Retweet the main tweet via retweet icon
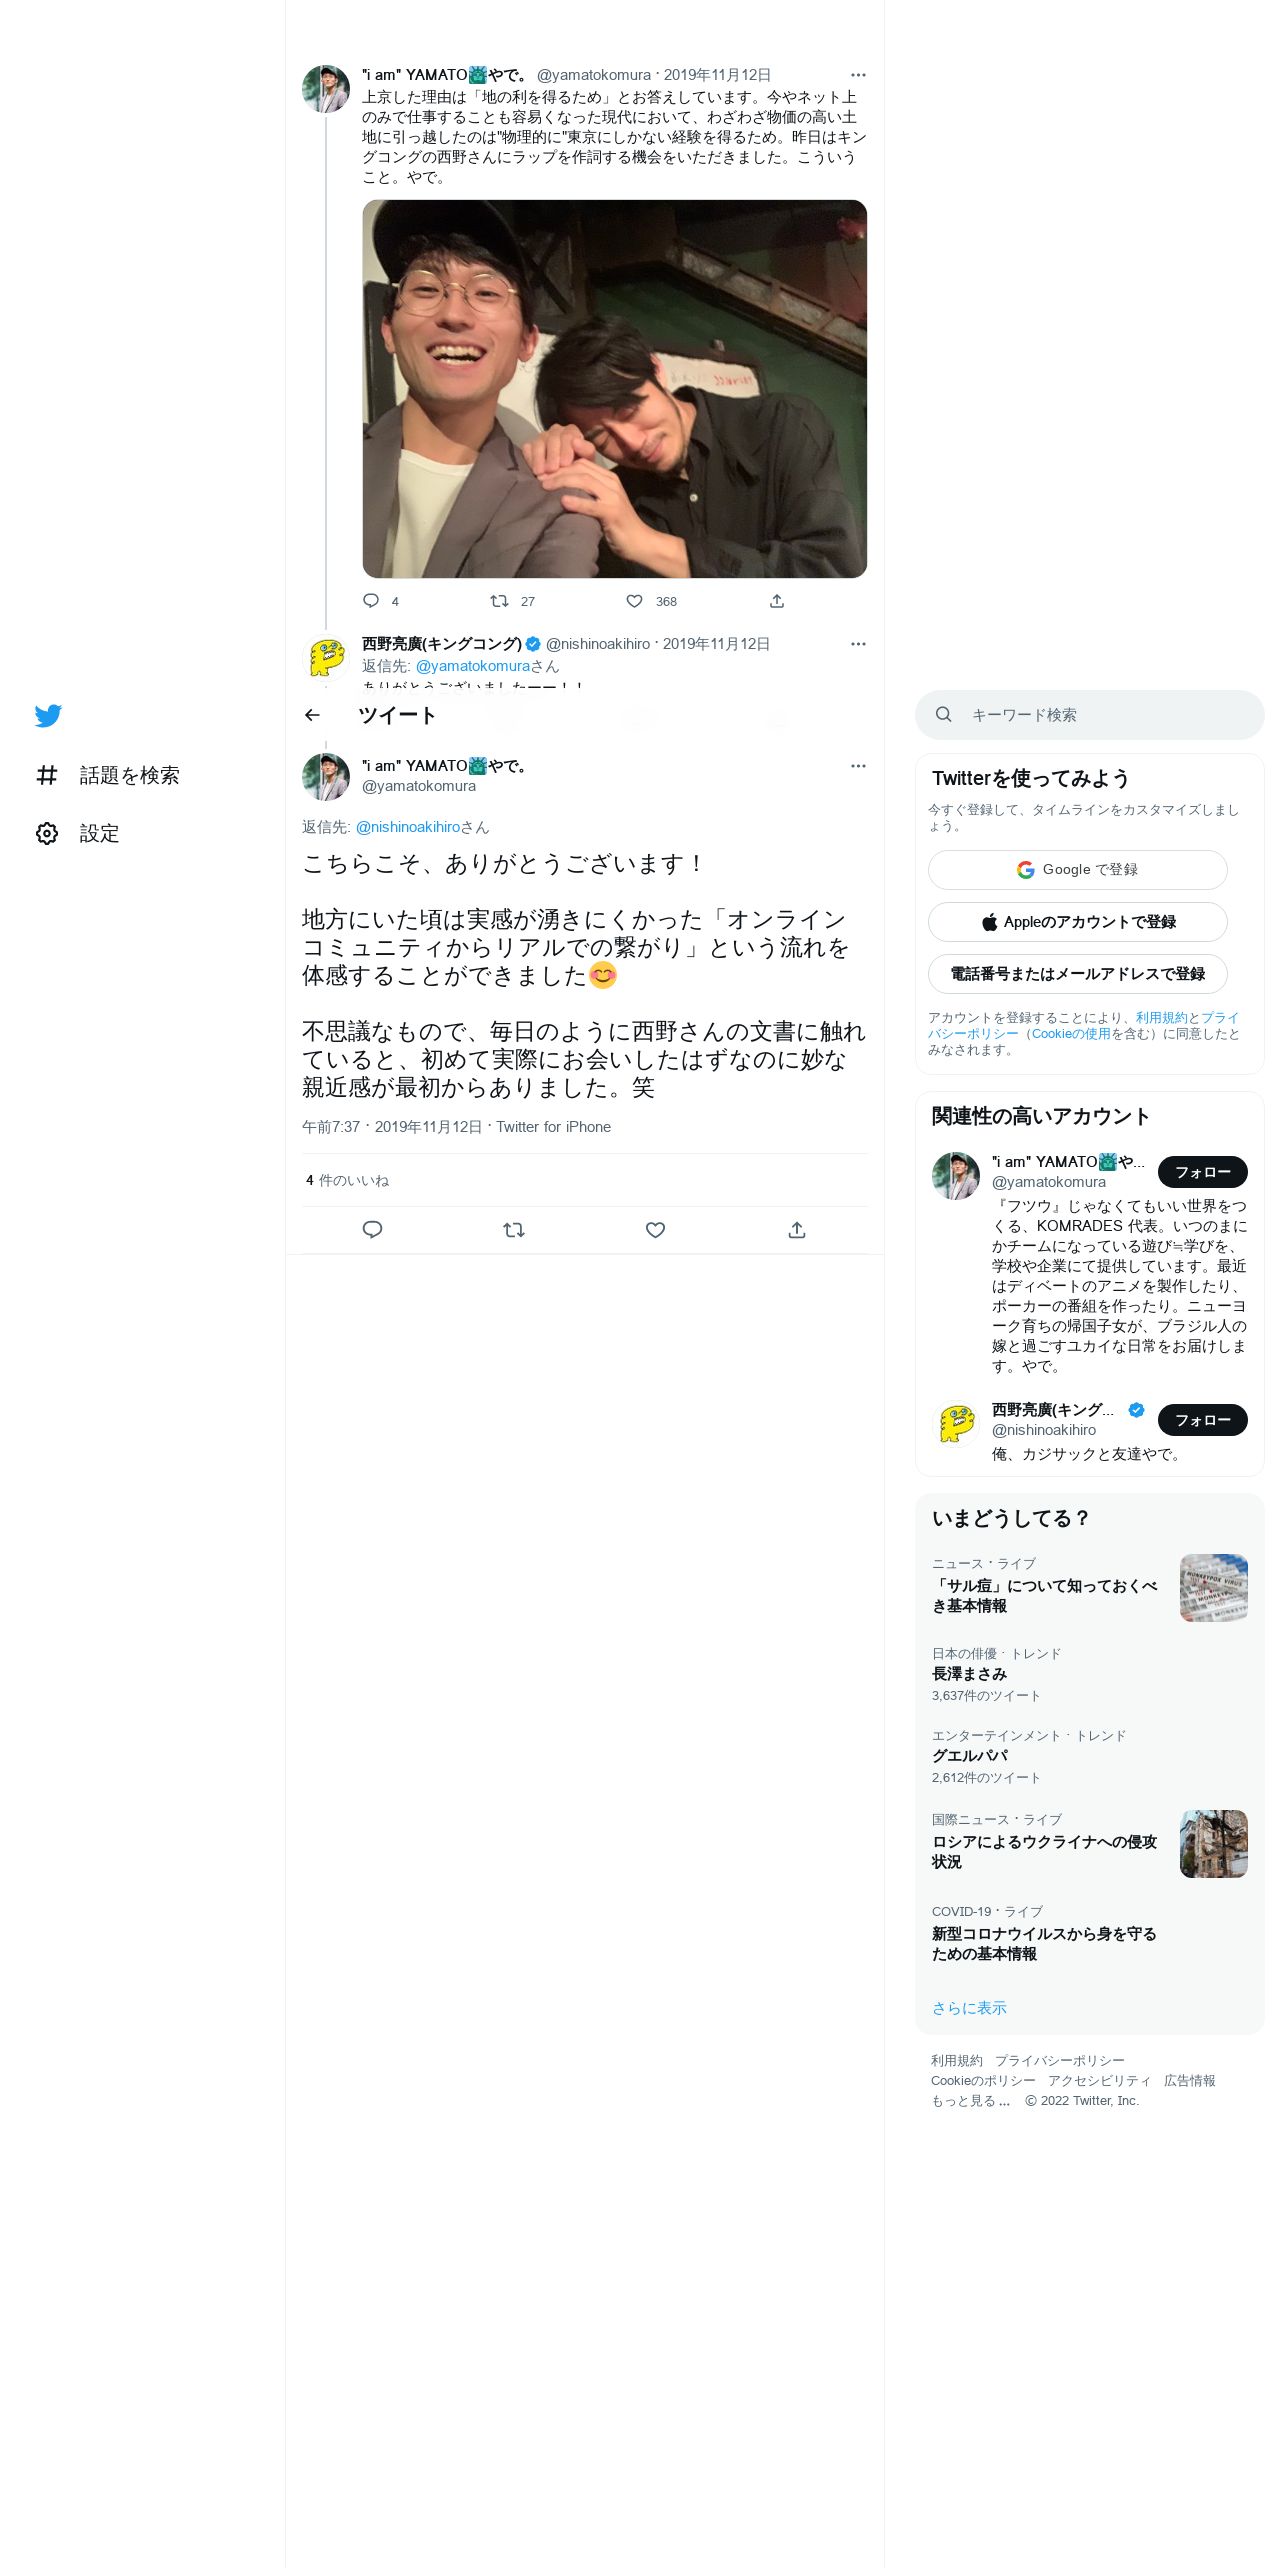 point(514,1230)
